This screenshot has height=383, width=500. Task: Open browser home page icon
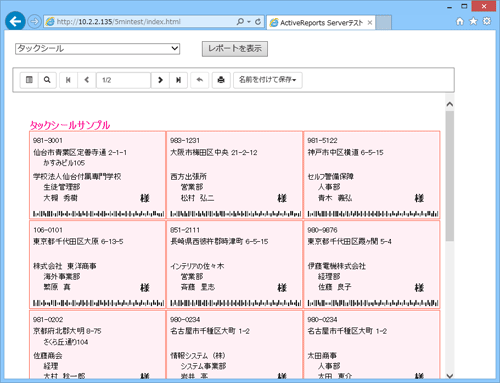pos(460,22)
